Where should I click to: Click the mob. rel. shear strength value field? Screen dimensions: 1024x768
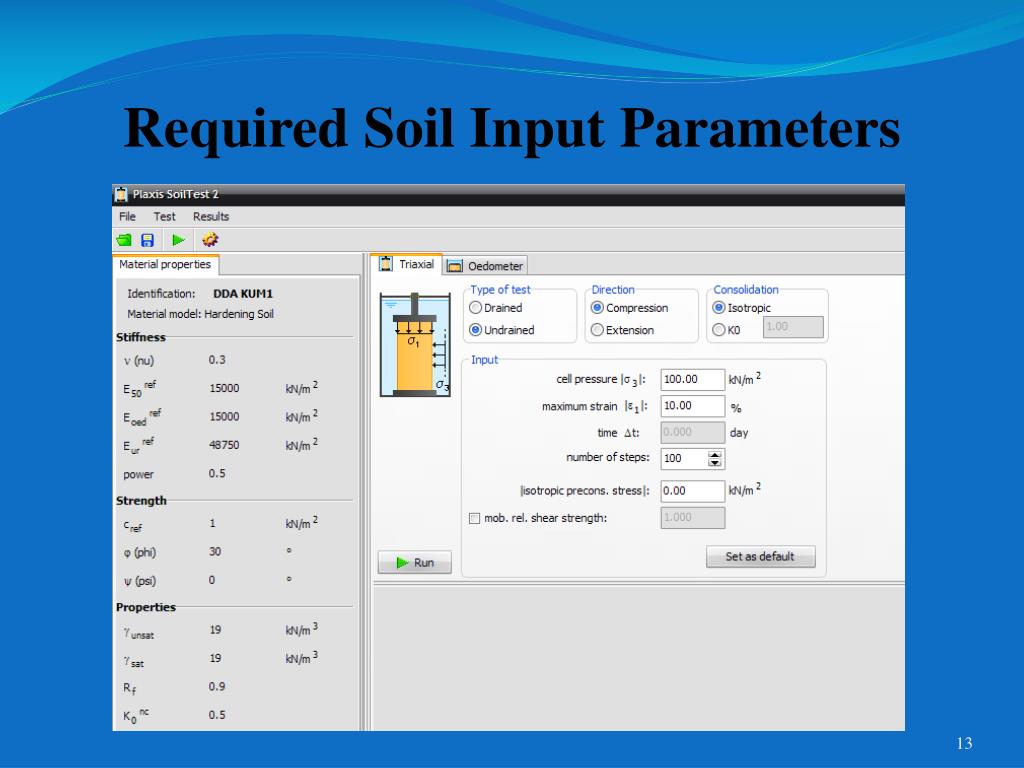pyautogui.click(x=692, y=517)
